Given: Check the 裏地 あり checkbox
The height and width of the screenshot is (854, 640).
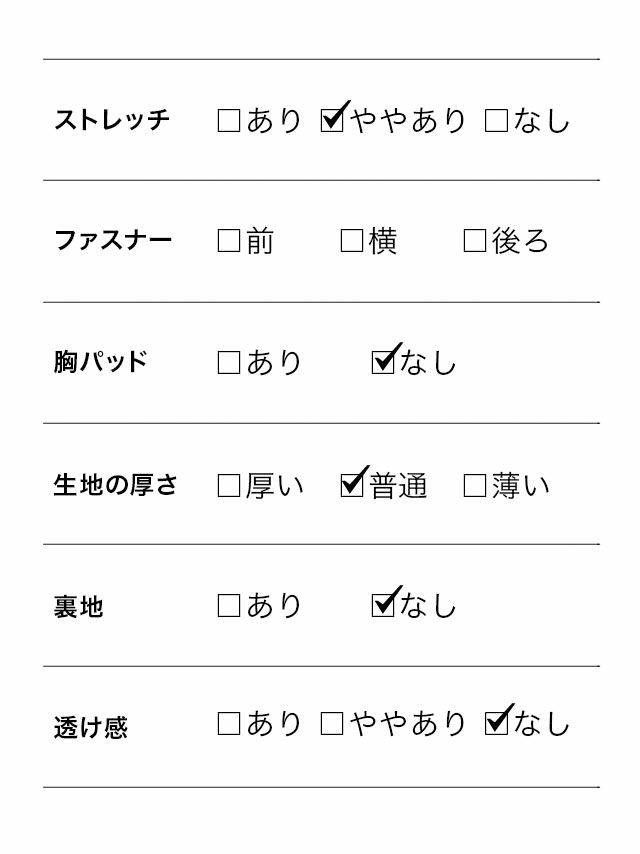Looking at the screenshot, I should pos(229,606).
